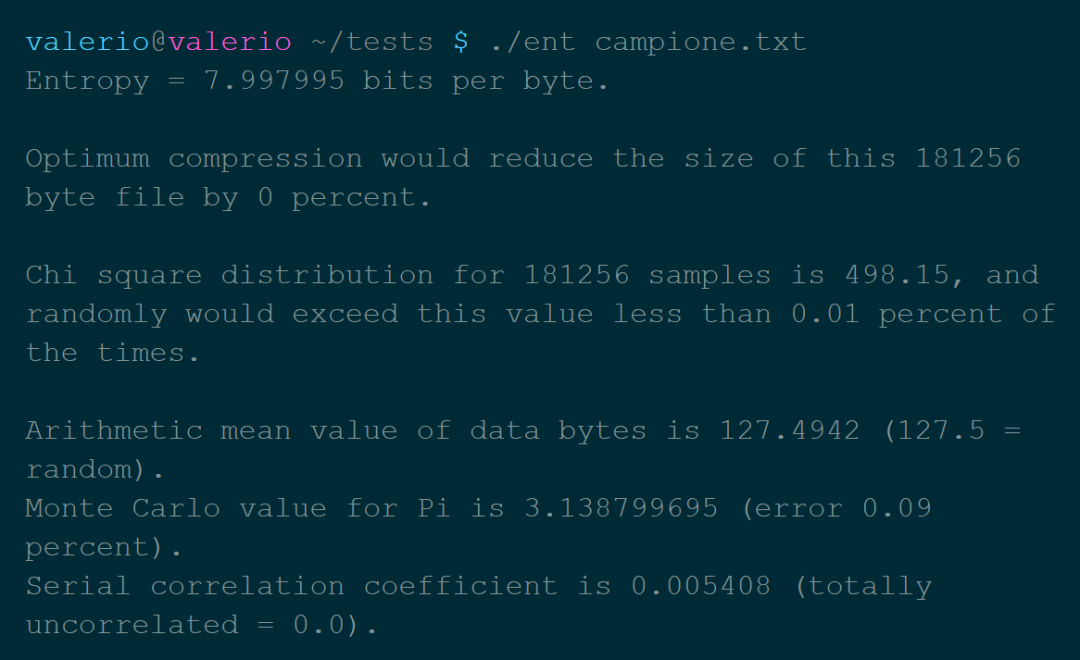Click the username "valerio" in the prompt
The width and height of the screenshot is (1080, 660).
pyautogui.click(x=88, y=42)
